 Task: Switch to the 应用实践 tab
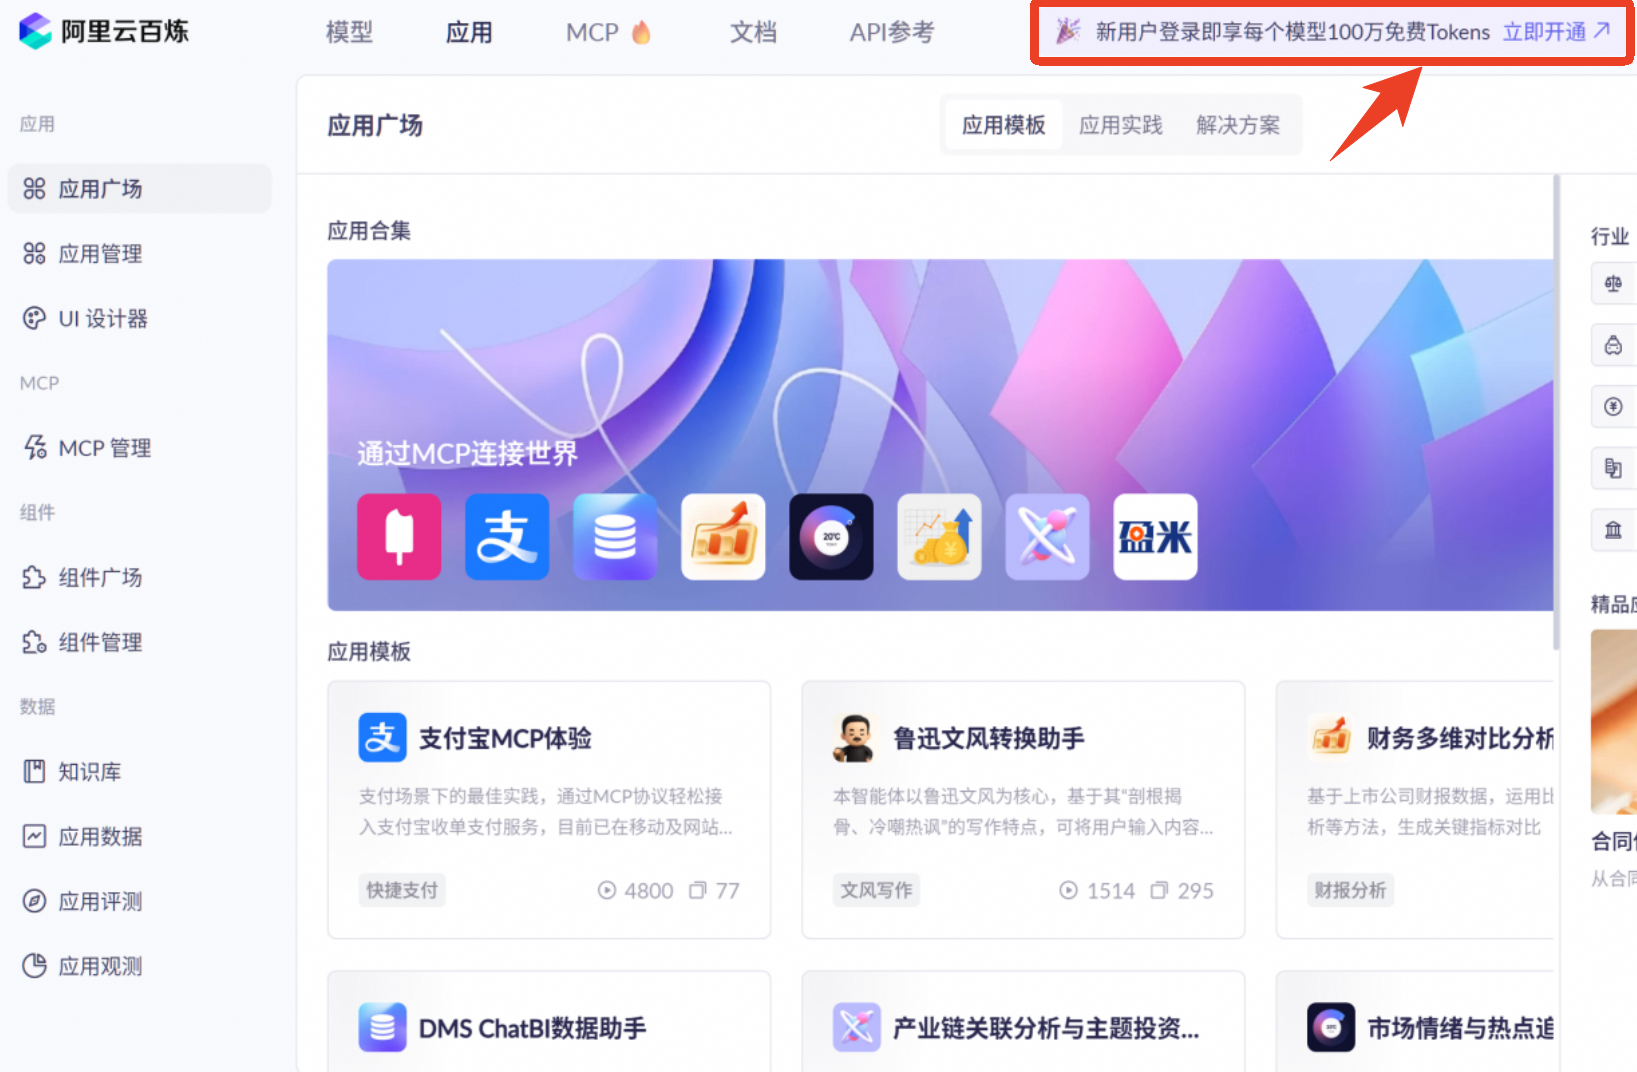click(1120, 125)
